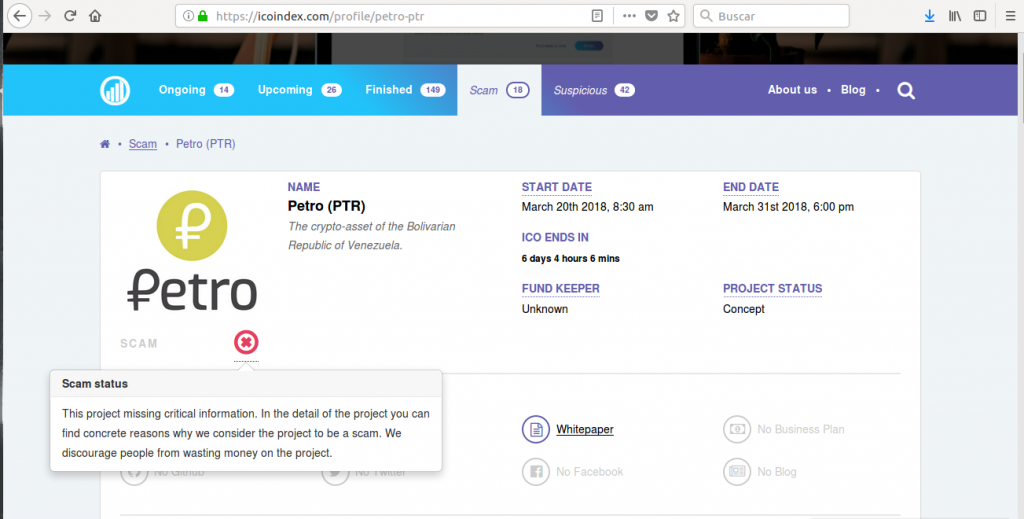Bookmark this page with the star icon
Viewport: 1024px width, 519px height.
pos(673,16)
